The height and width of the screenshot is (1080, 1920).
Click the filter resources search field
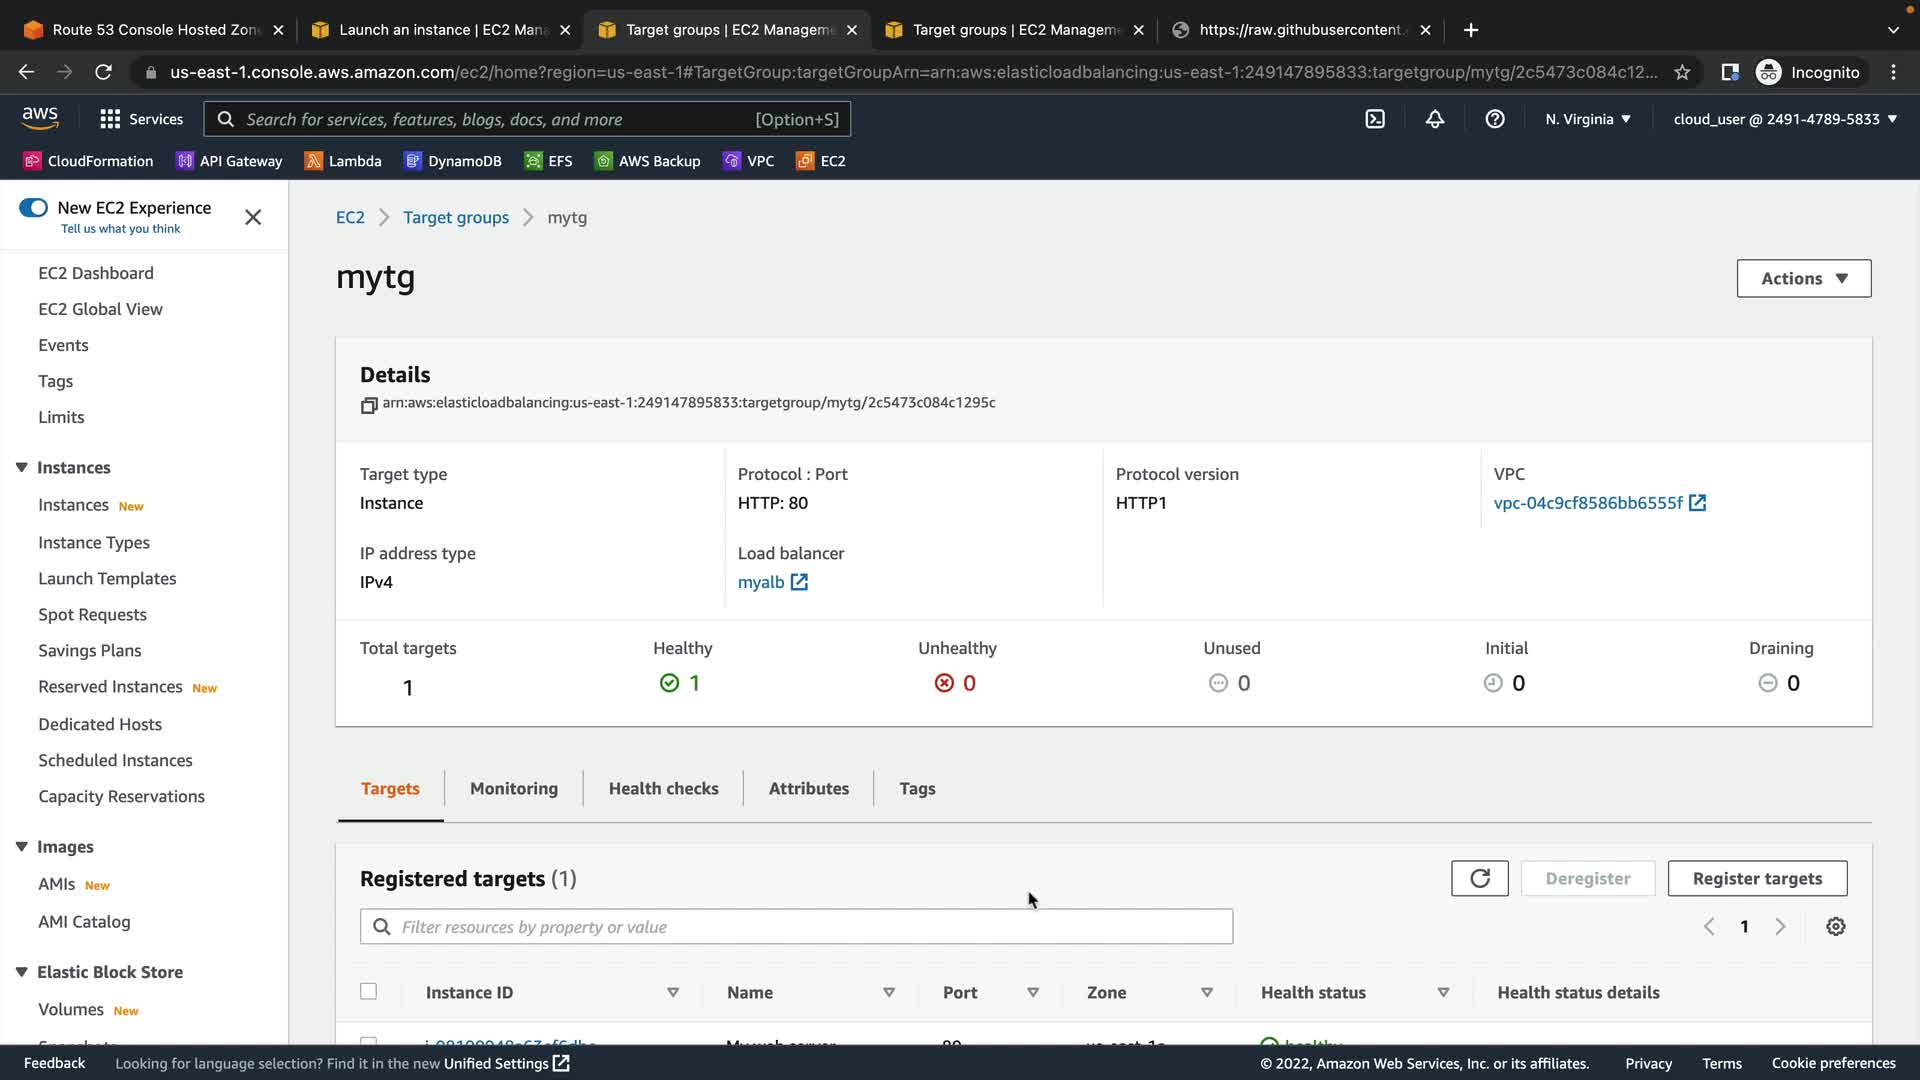[x=796, y=927]
